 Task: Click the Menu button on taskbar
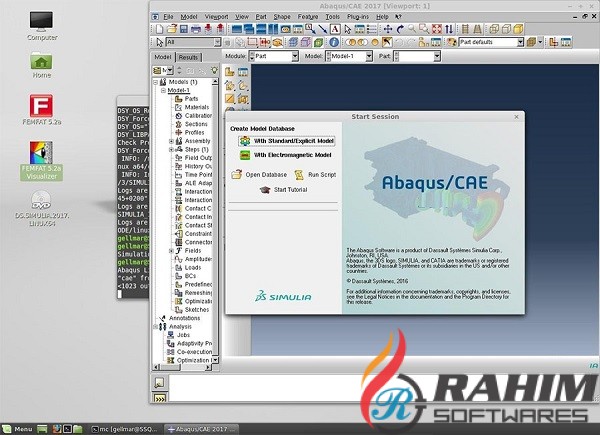click(18, 429)
